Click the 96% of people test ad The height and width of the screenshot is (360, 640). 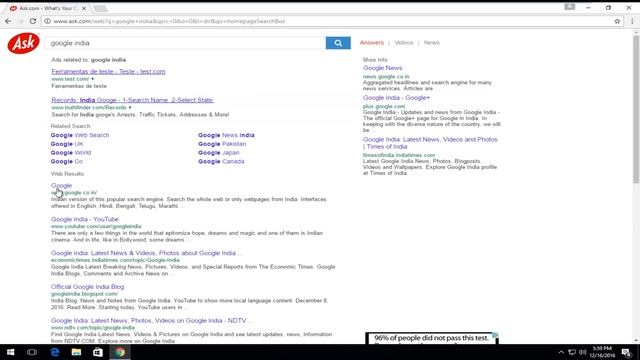[x=431, y=338]
